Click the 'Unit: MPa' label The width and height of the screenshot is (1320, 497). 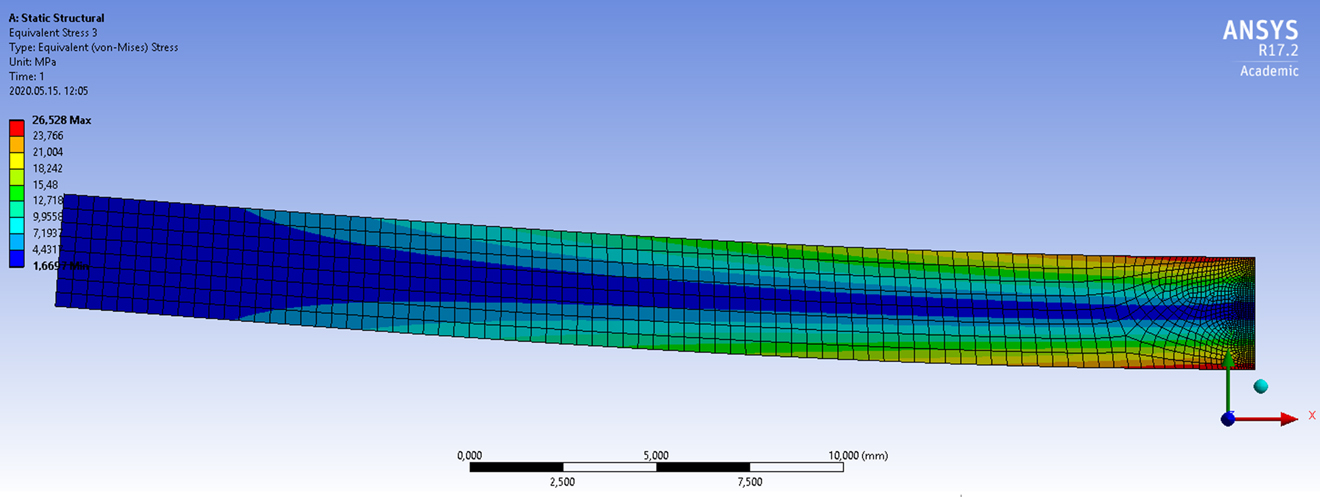[33, 61]
